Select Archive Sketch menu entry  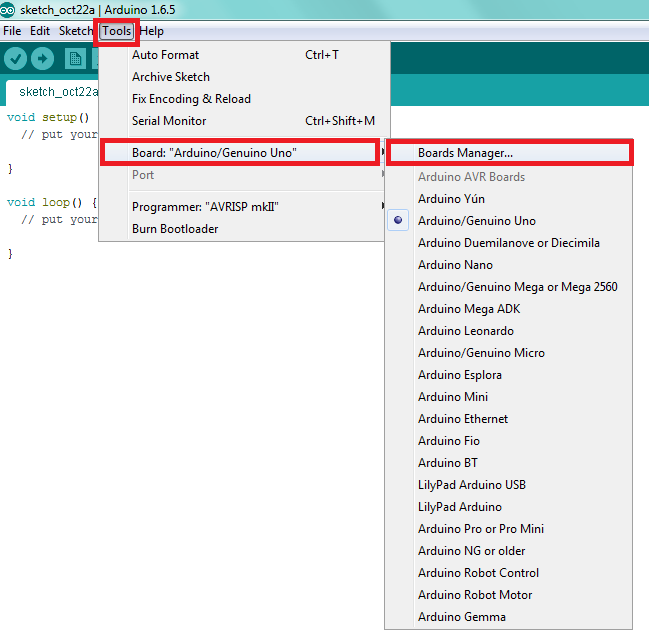[x=244, y=77]
